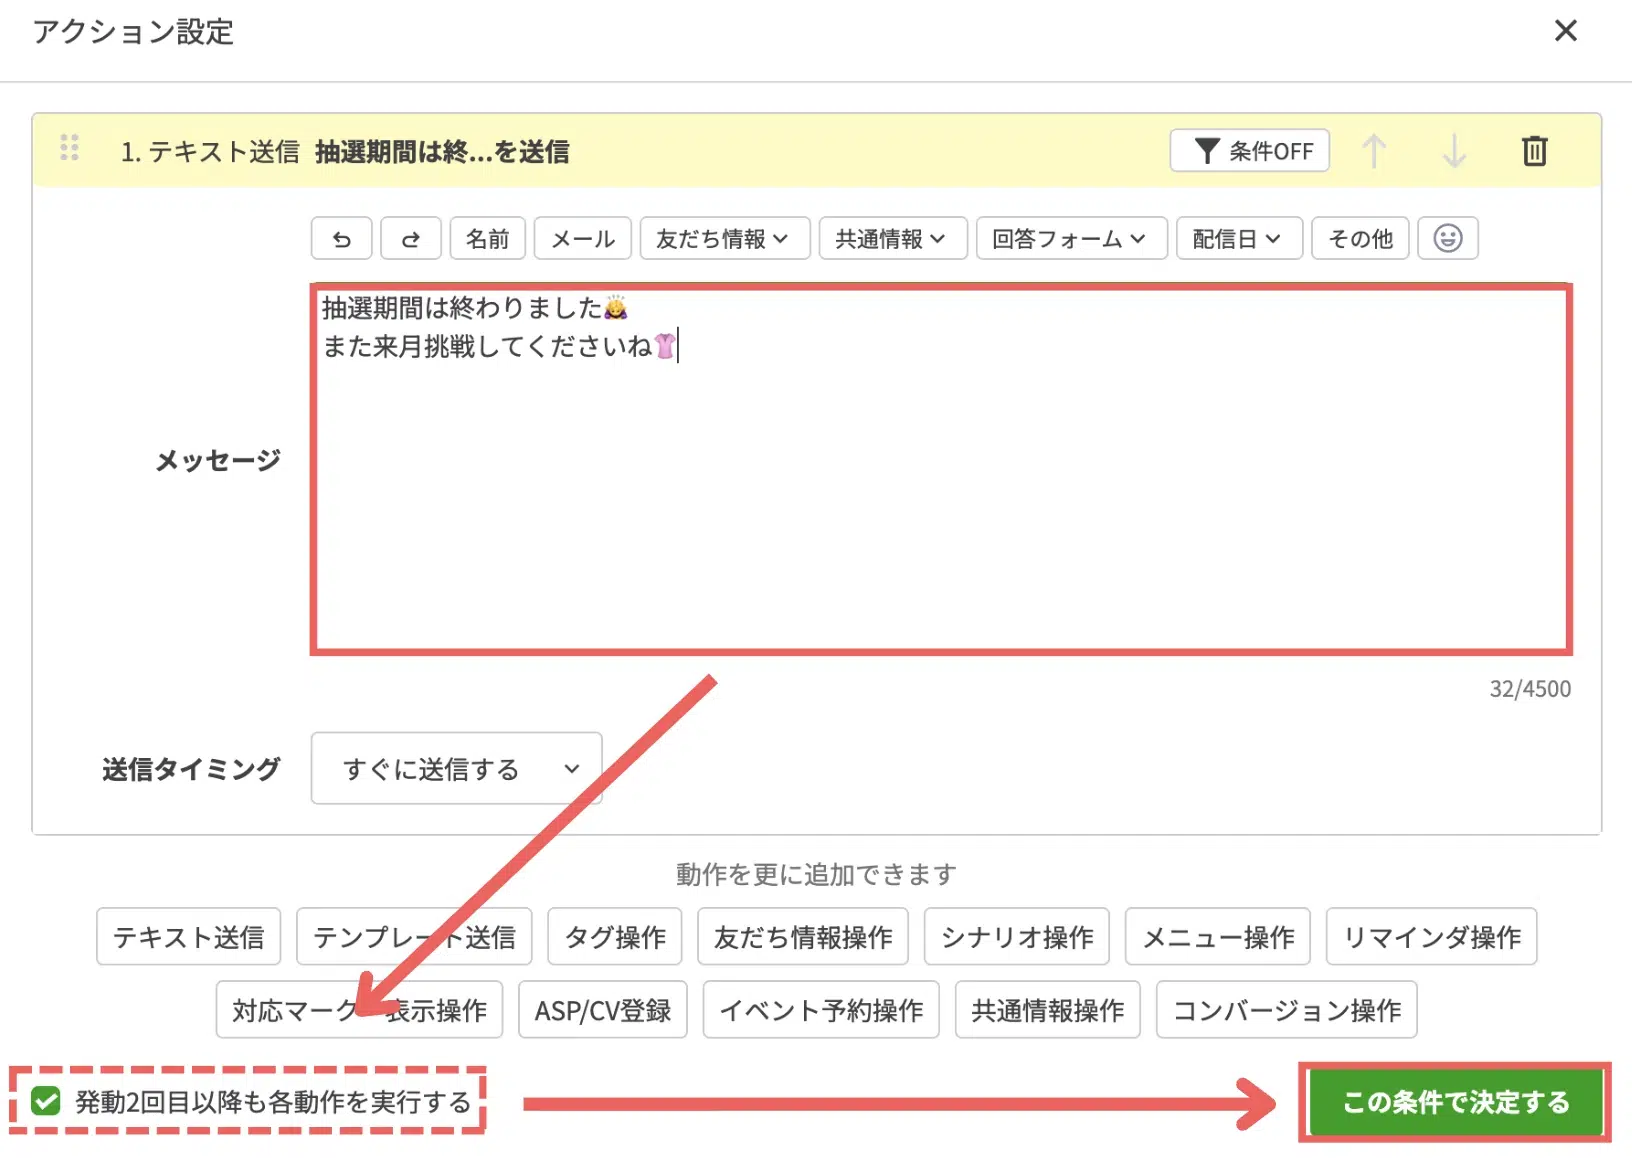
Task: Add a コンバージョン操作 action
Action: 1287,1010
